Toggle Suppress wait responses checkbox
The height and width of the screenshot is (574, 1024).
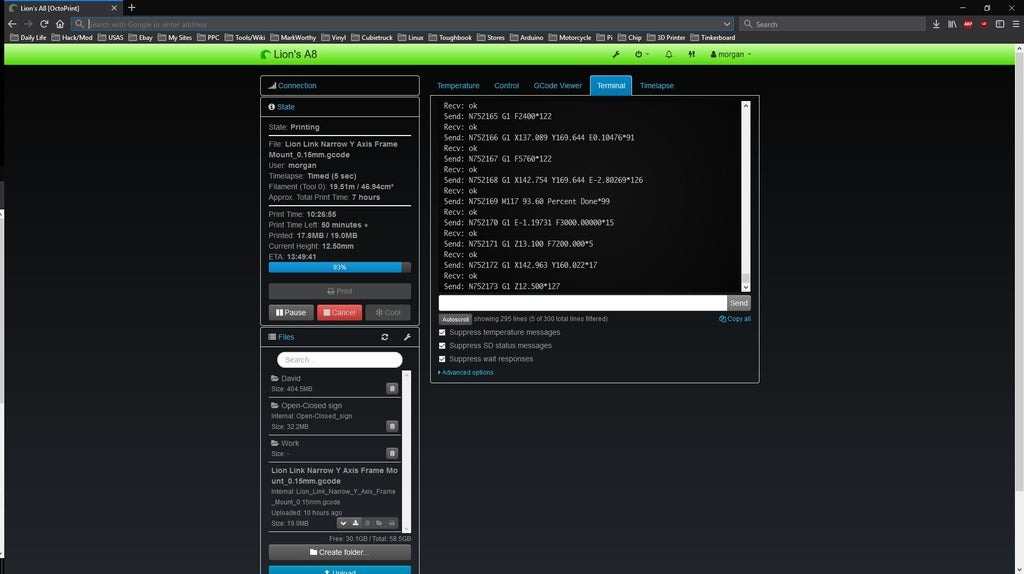pos(442,359)
